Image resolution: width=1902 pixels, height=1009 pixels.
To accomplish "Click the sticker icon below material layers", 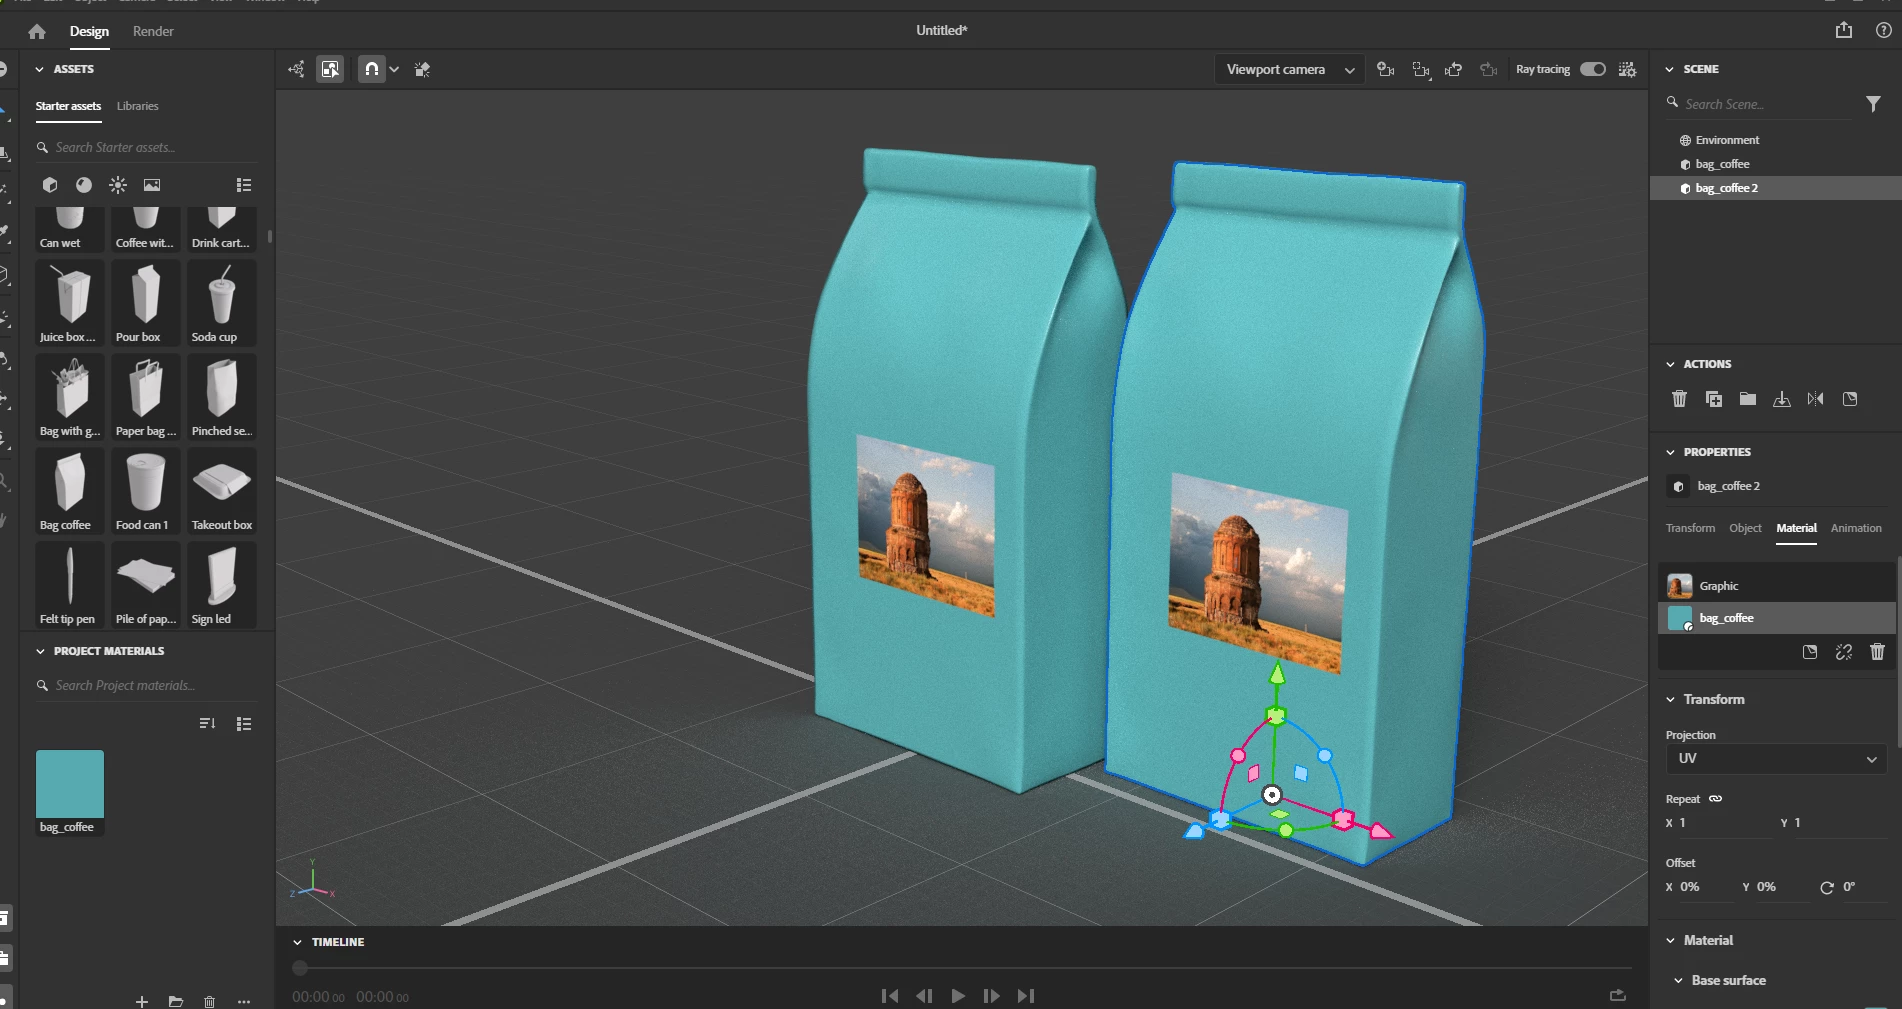I will tap(1810, 652).
